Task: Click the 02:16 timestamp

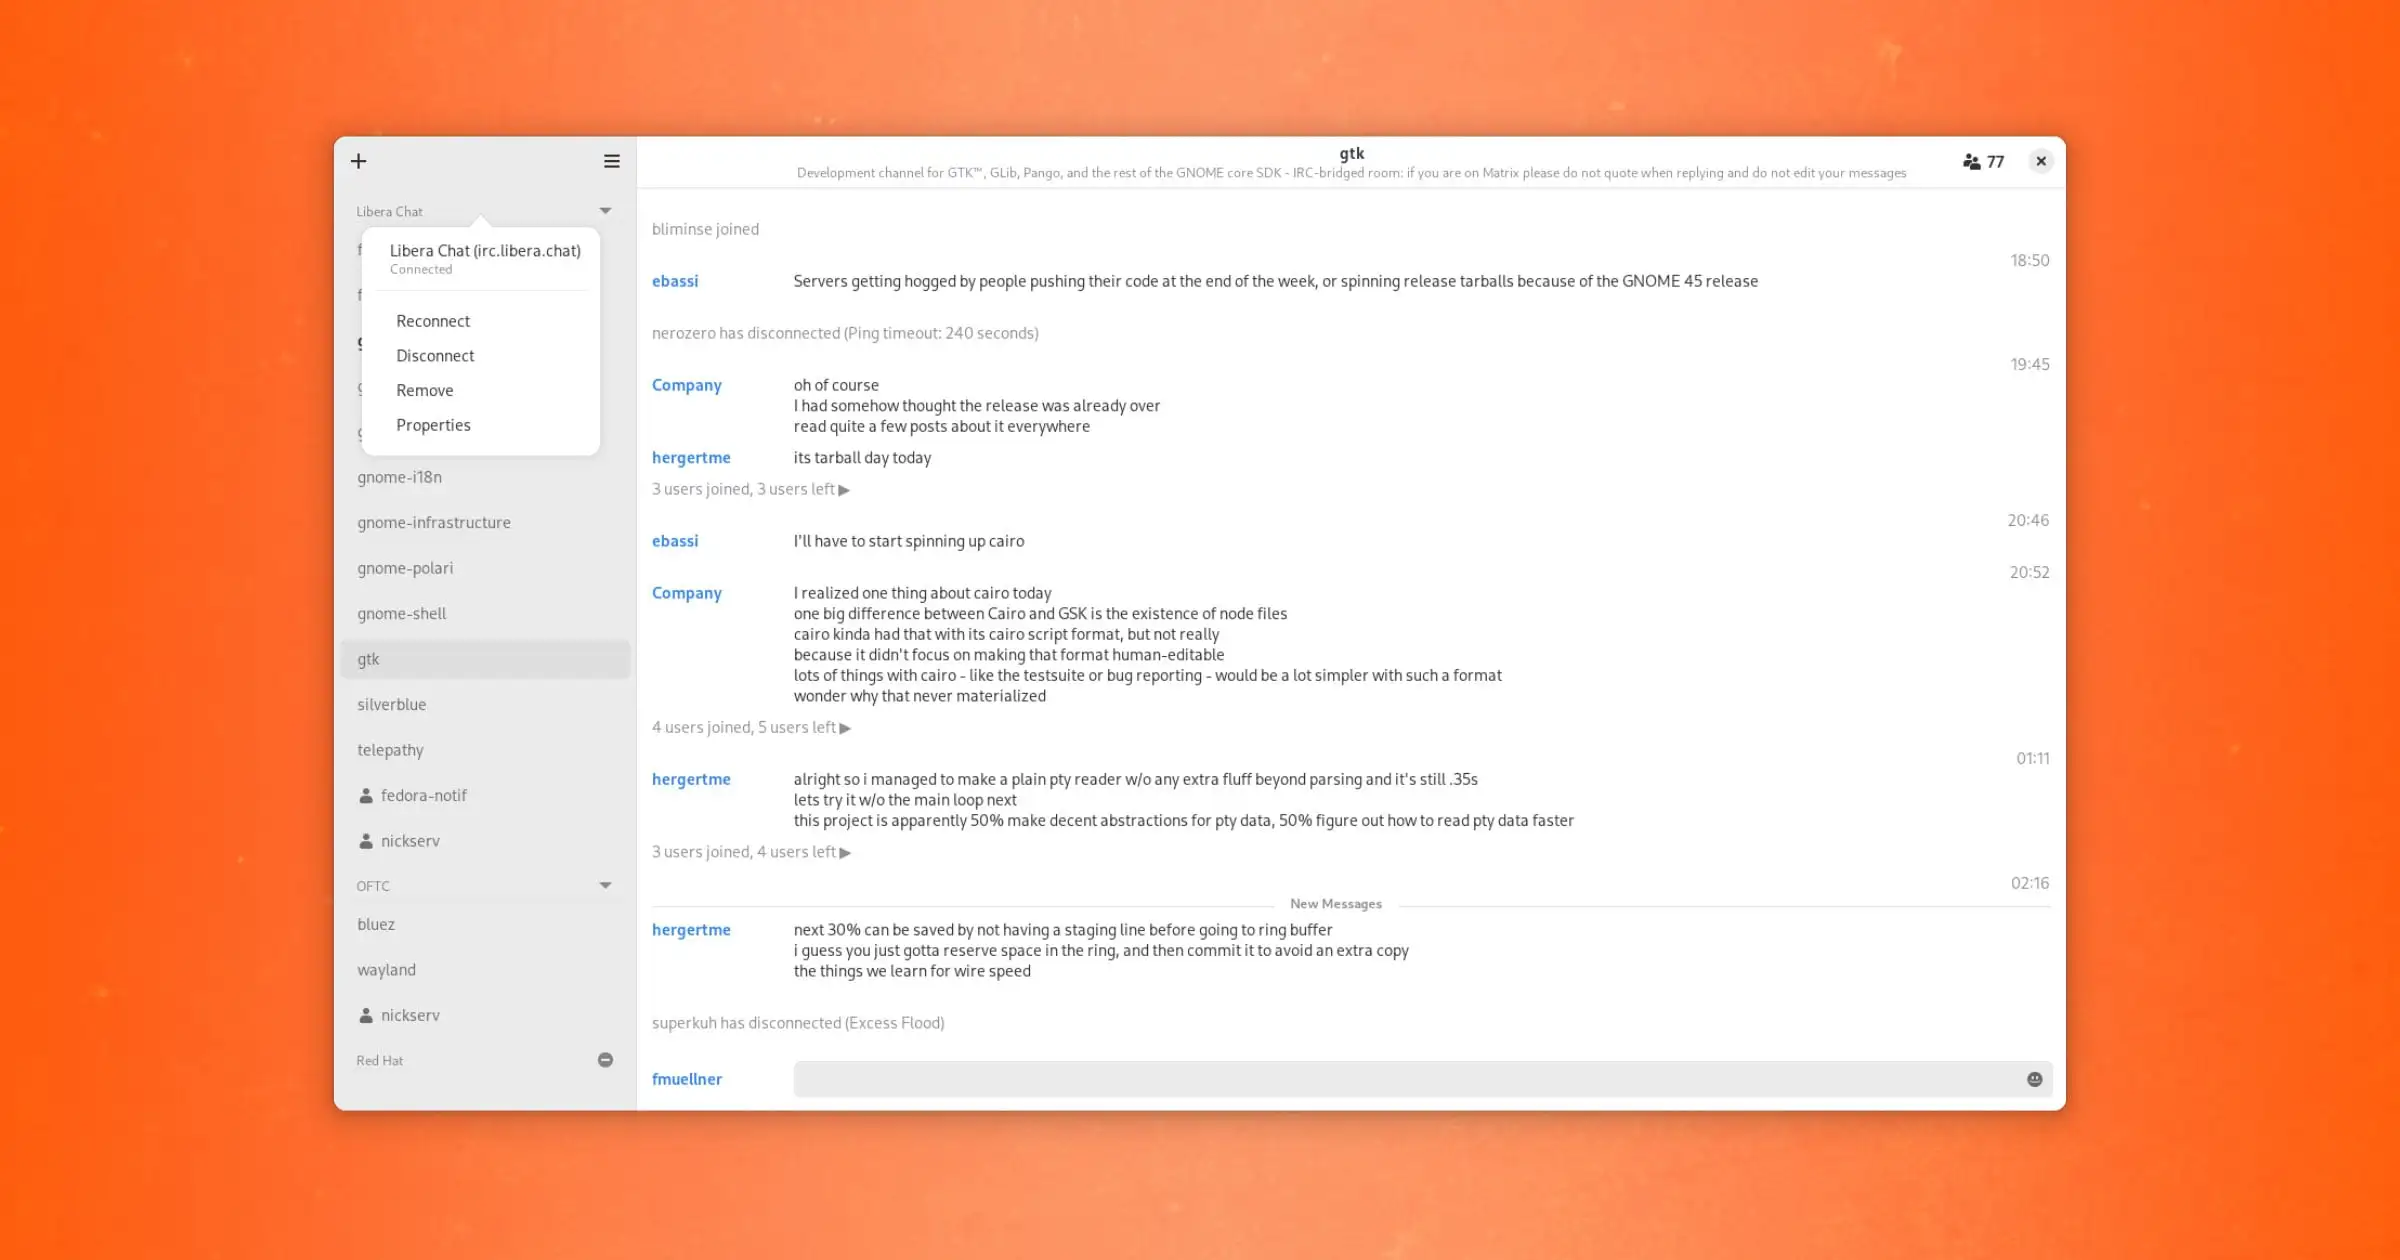Action: 2030,883
